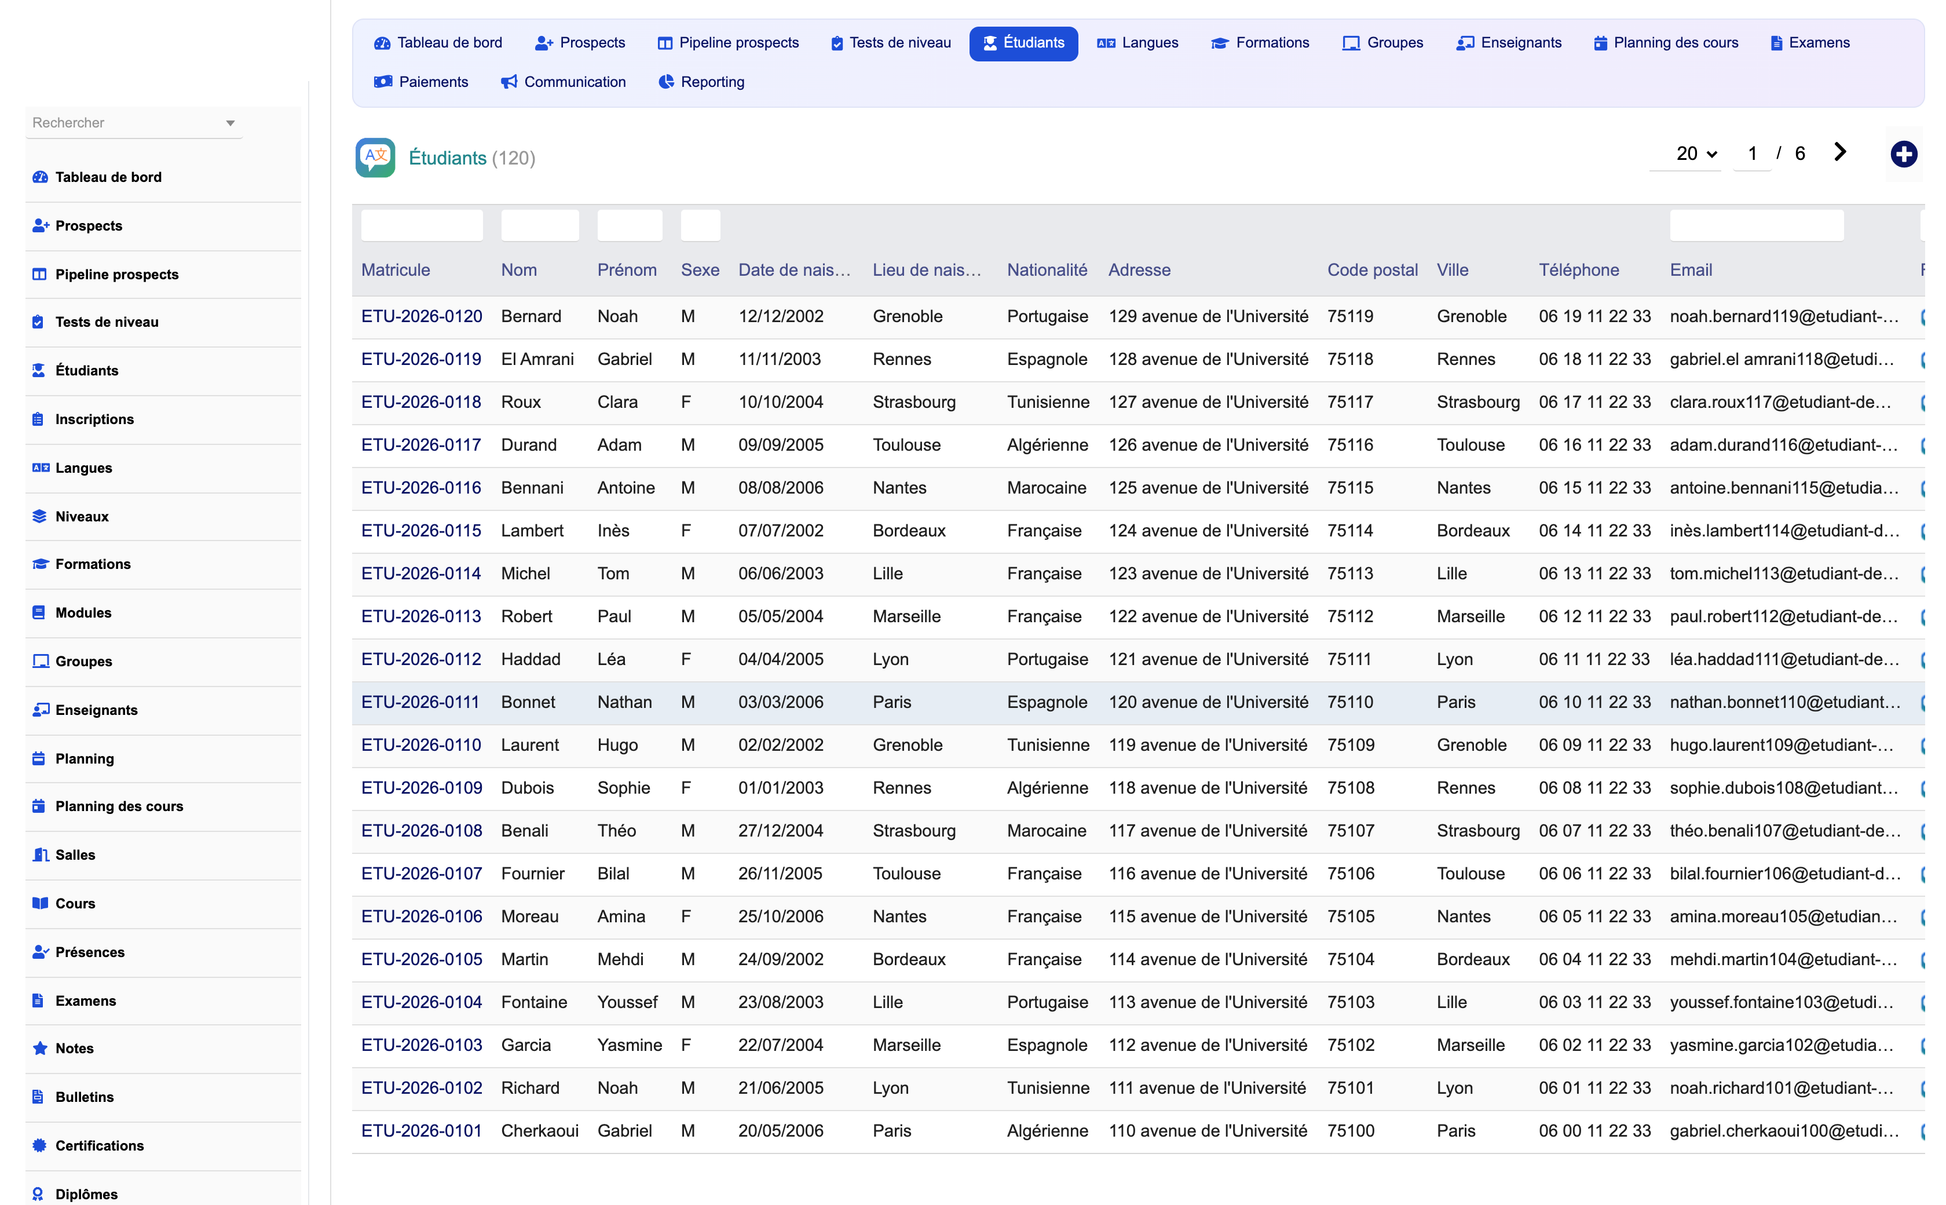
Task: Open the Enseignants top tab
Action: point(1509,43)
